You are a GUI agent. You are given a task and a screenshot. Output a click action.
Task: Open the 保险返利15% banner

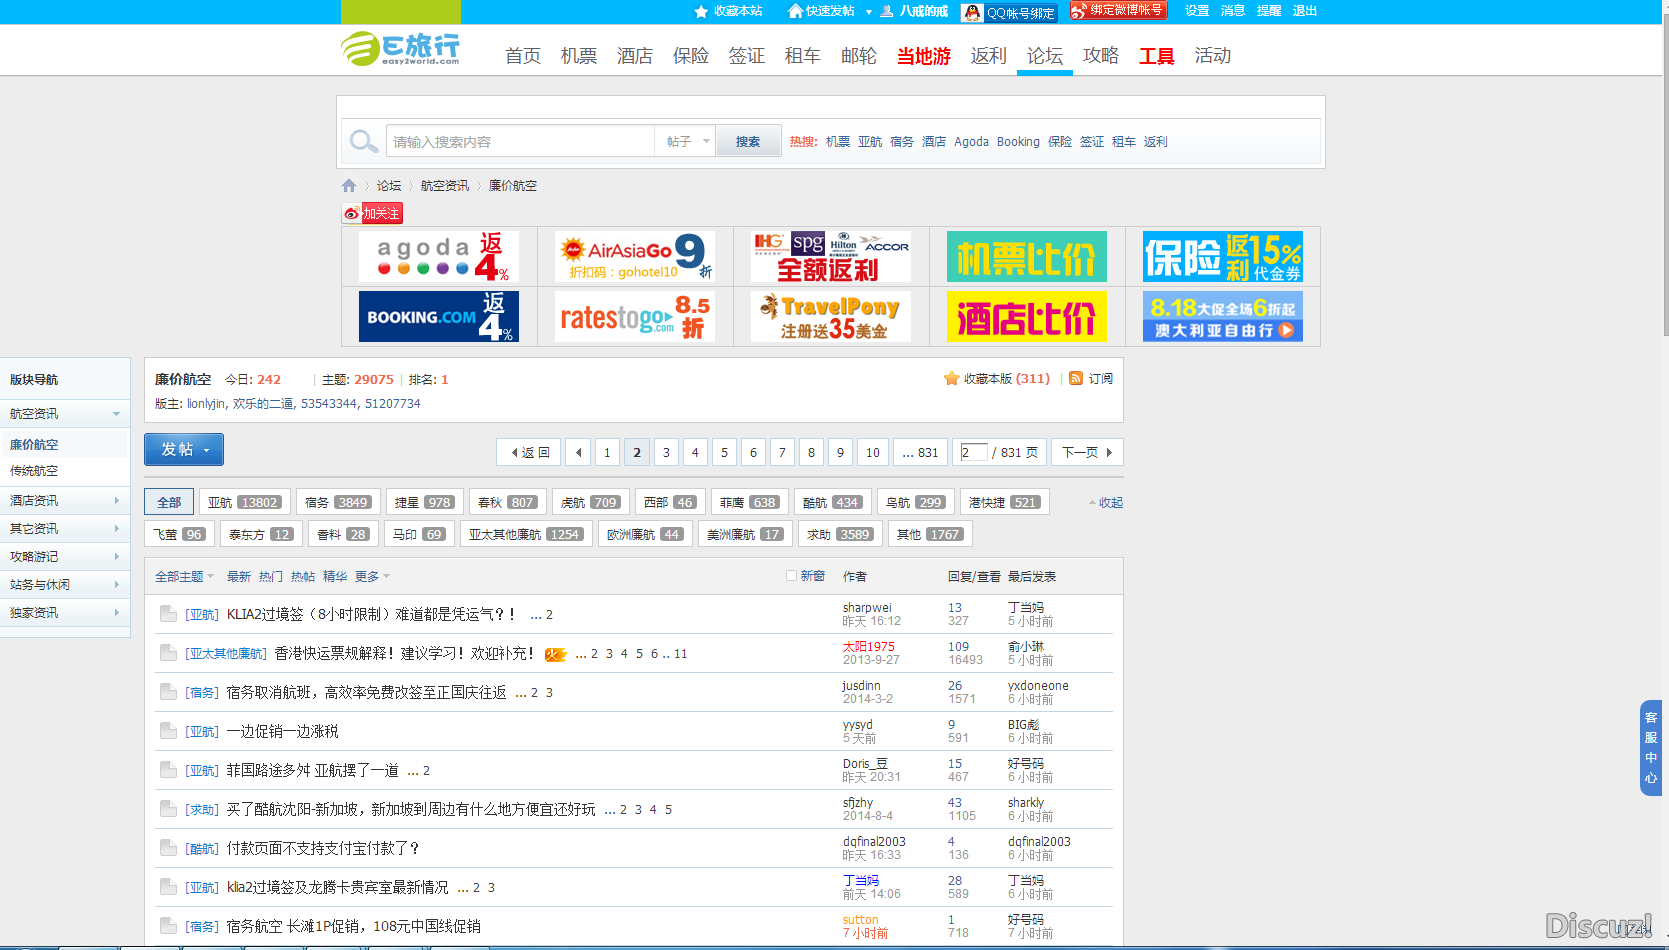click(x=1223, y=257)
